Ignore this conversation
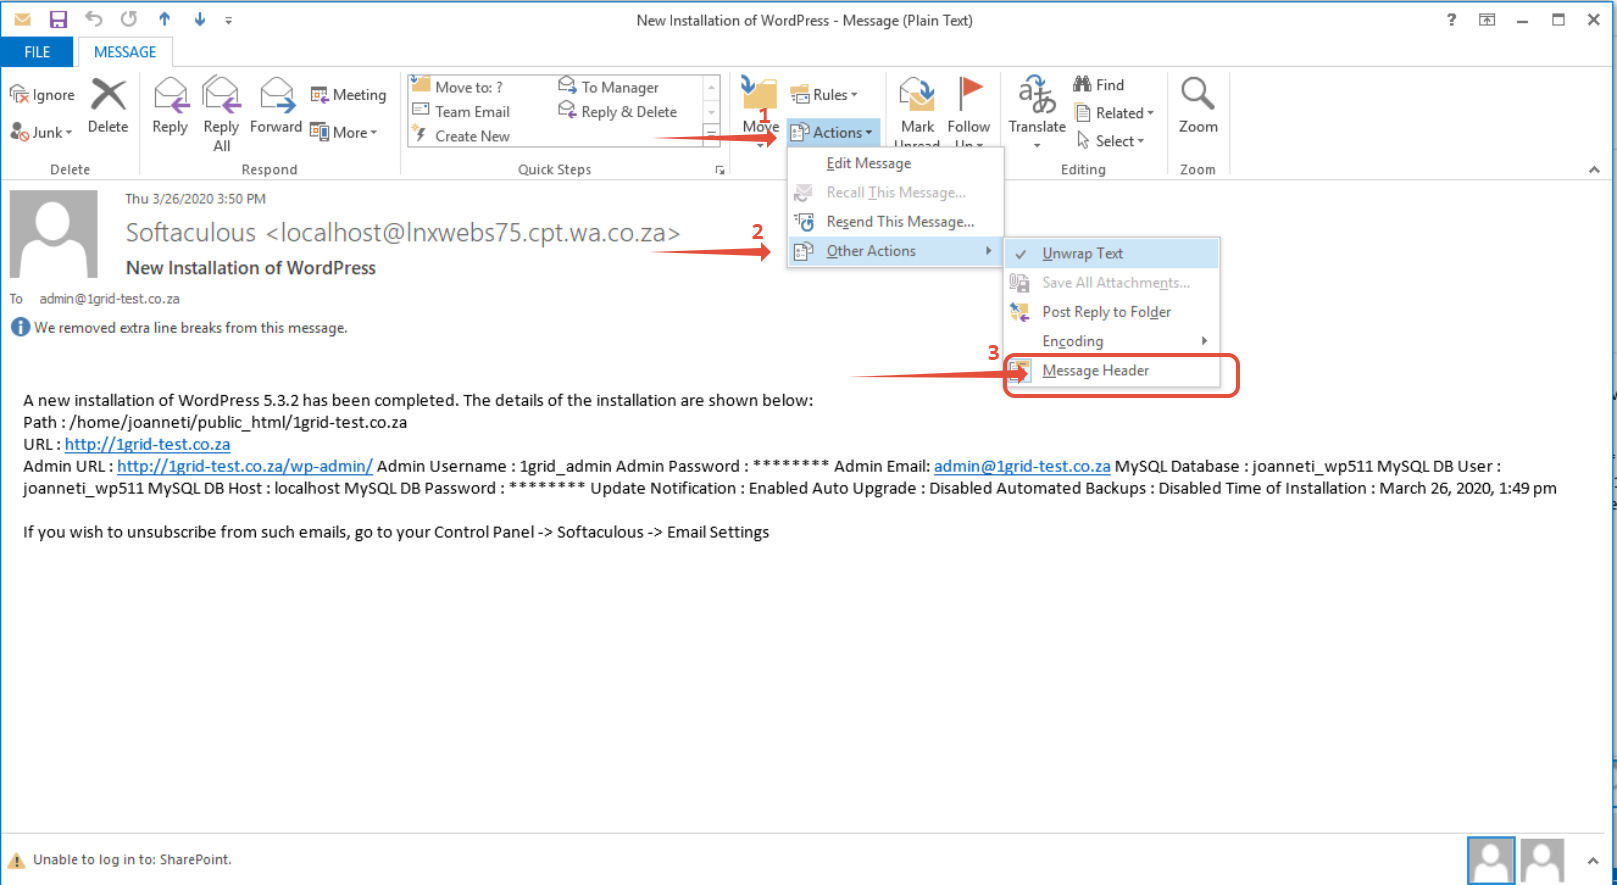Viewport: 1617px width, 885px height. [x=42, y=95]
